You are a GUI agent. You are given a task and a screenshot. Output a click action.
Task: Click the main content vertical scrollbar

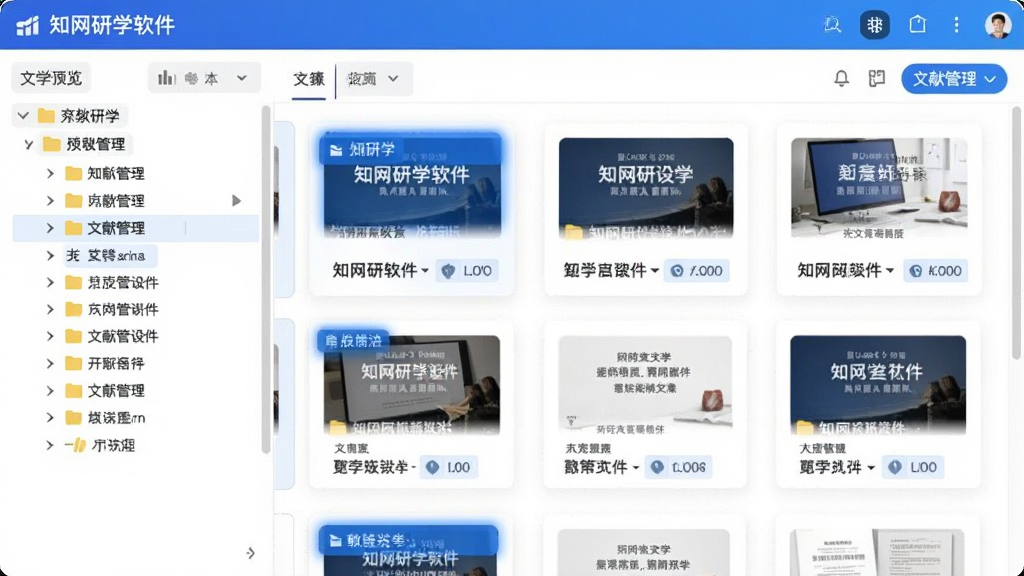(x=1016, y=232)
